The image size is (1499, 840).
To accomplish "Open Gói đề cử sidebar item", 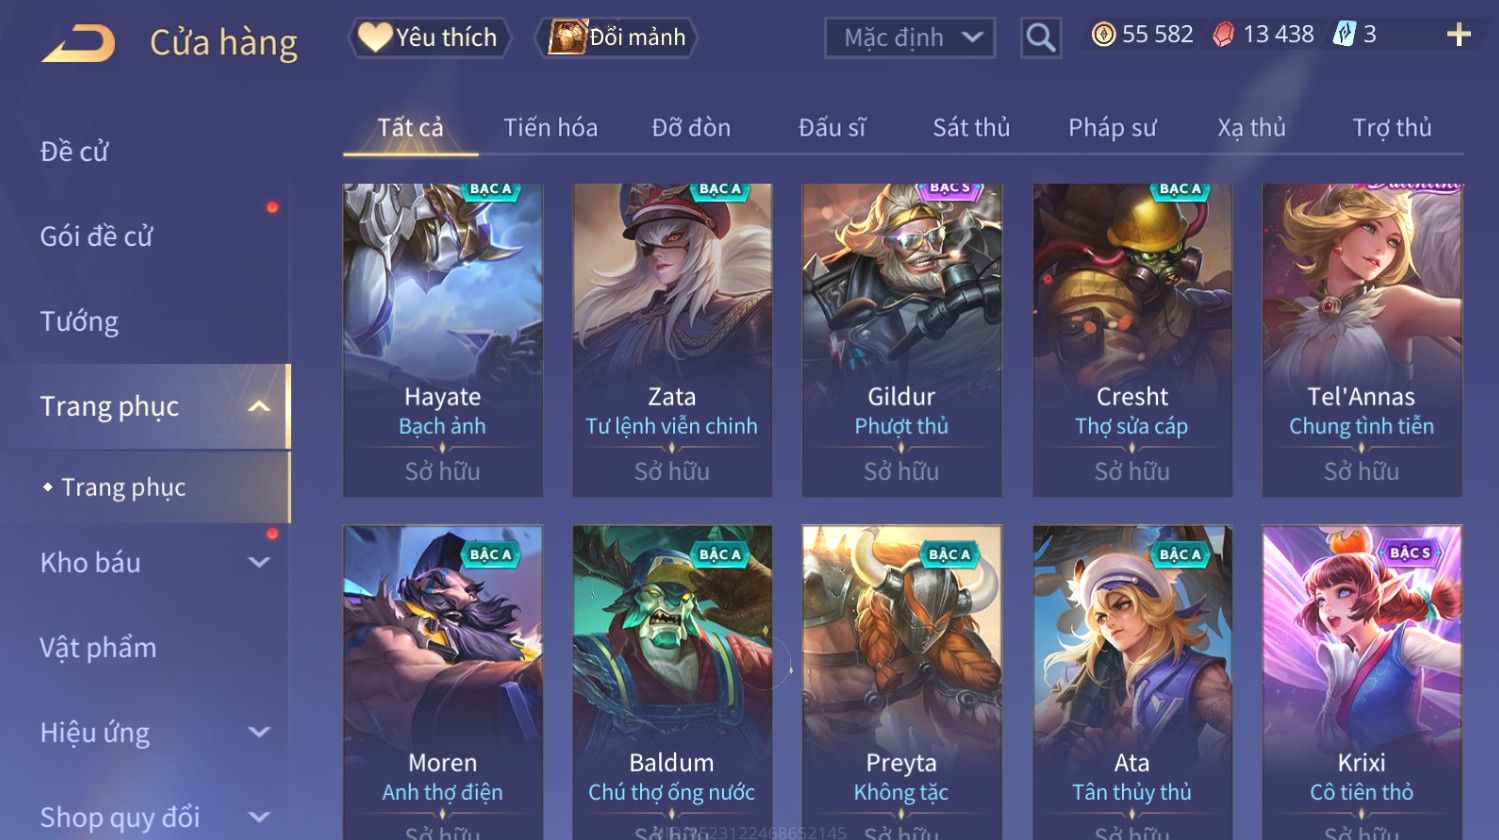I will click(96, 237).
